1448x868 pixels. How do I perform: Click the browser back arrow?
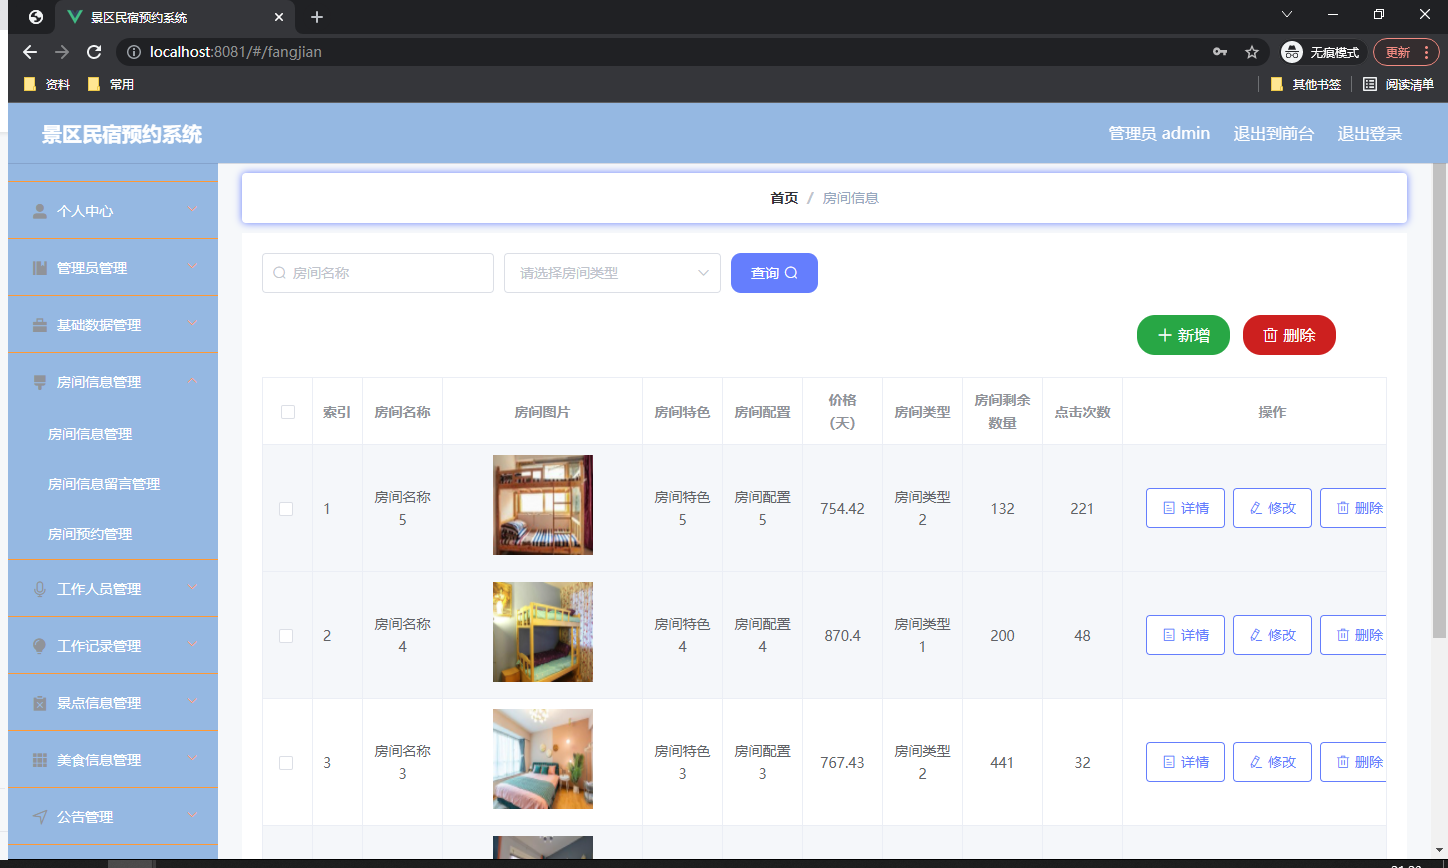coord(30,52)
